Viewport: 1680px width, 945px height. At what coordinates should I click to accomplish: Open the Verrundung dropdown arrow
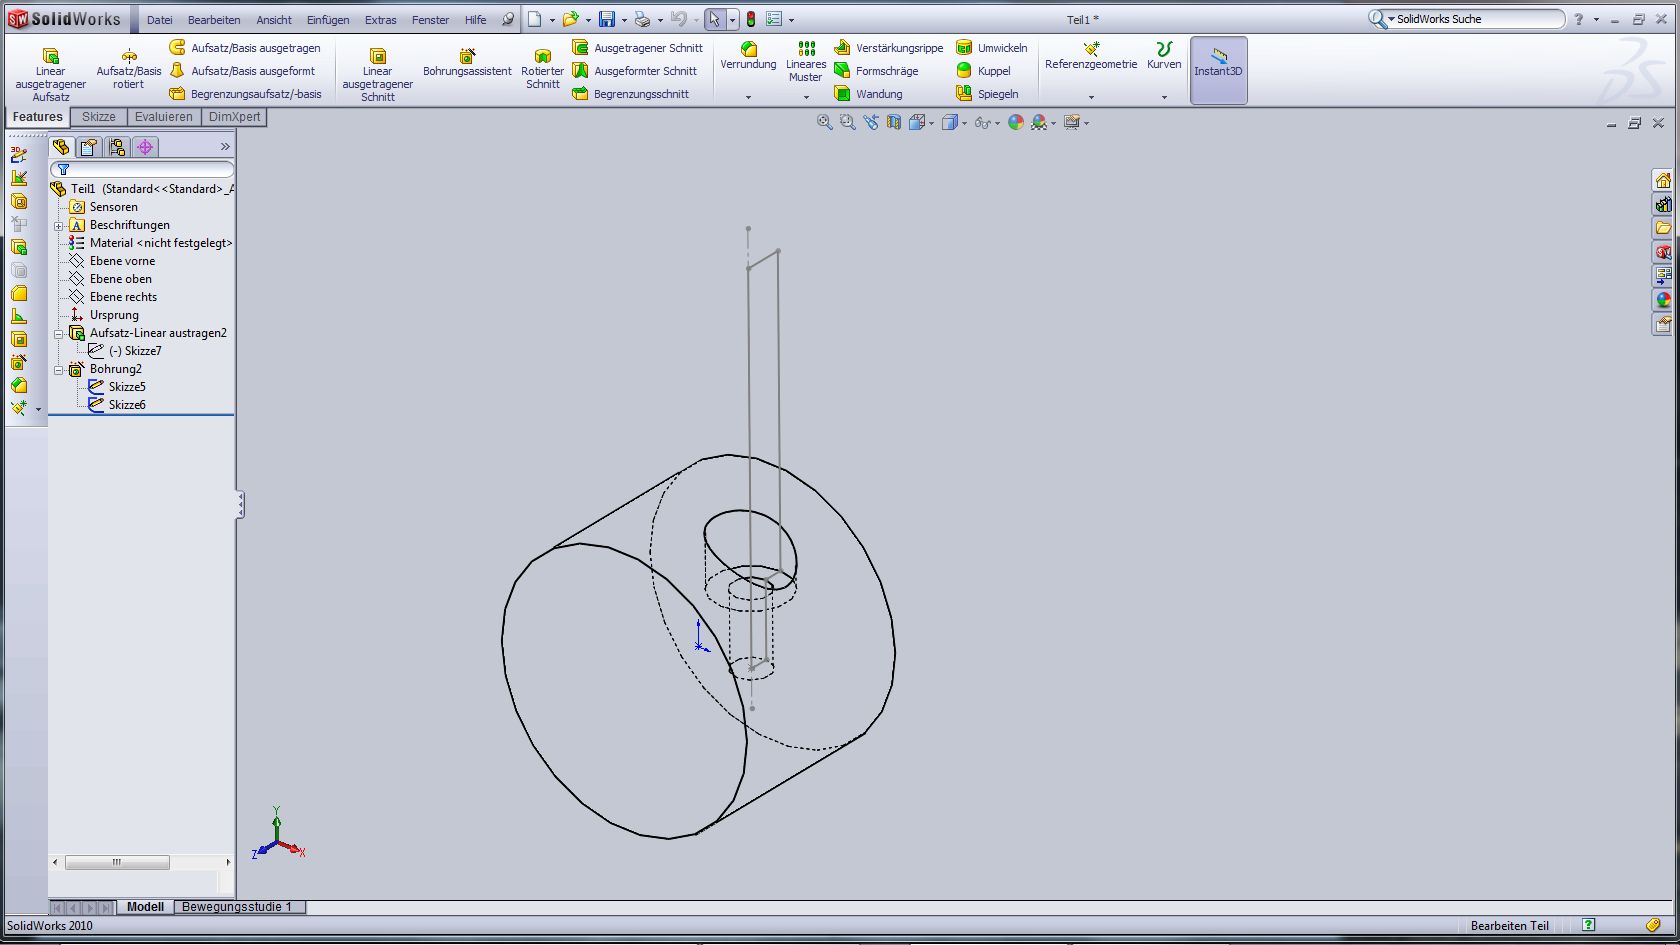pos(748,97)
